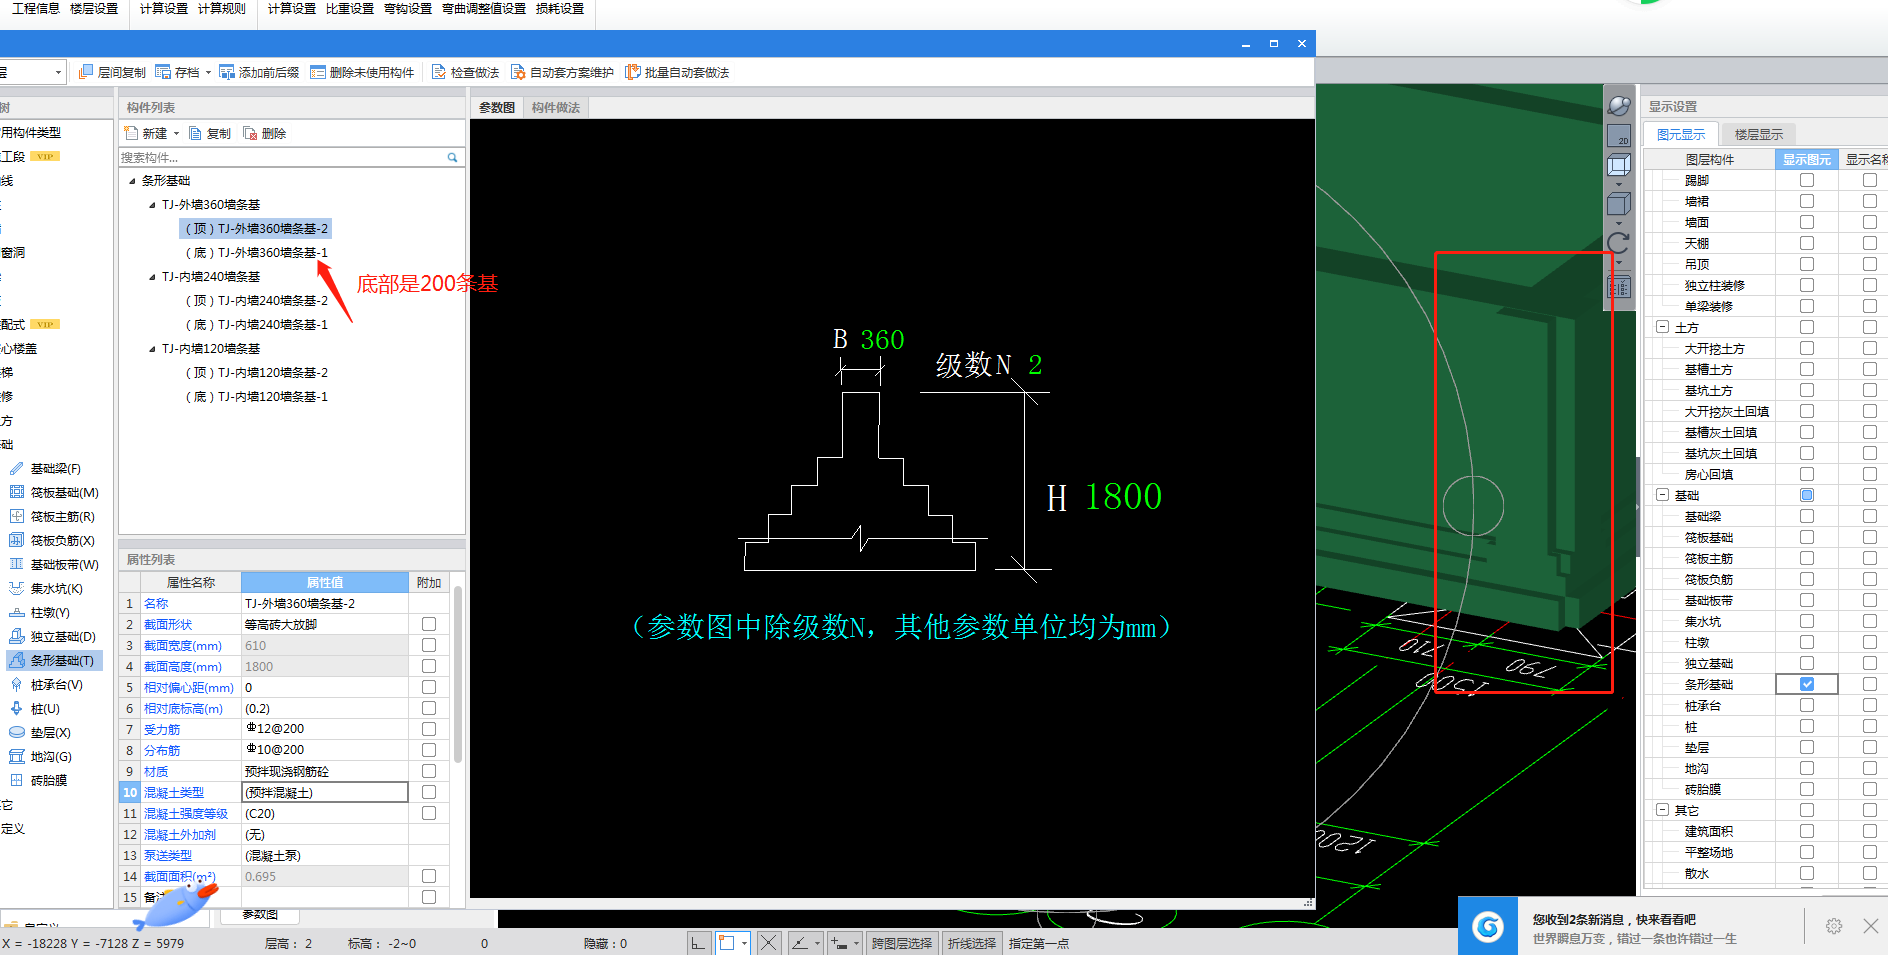Select the 独立基础(D) isolated foundation icon

point(17,636)
